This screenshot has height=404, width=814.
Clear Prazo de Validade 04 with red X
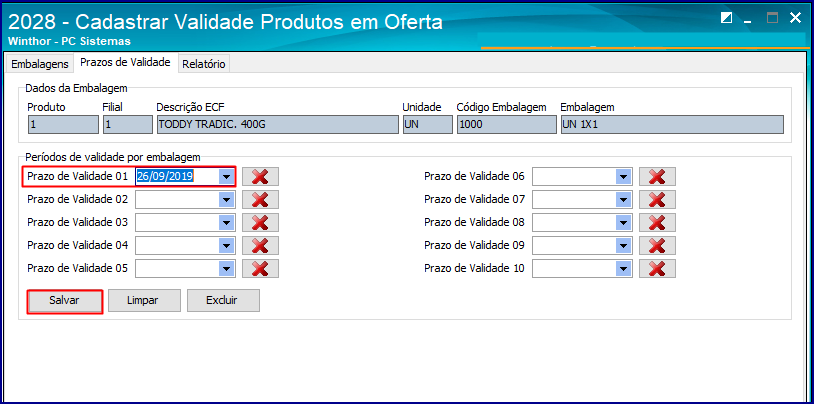coord(260,245)
